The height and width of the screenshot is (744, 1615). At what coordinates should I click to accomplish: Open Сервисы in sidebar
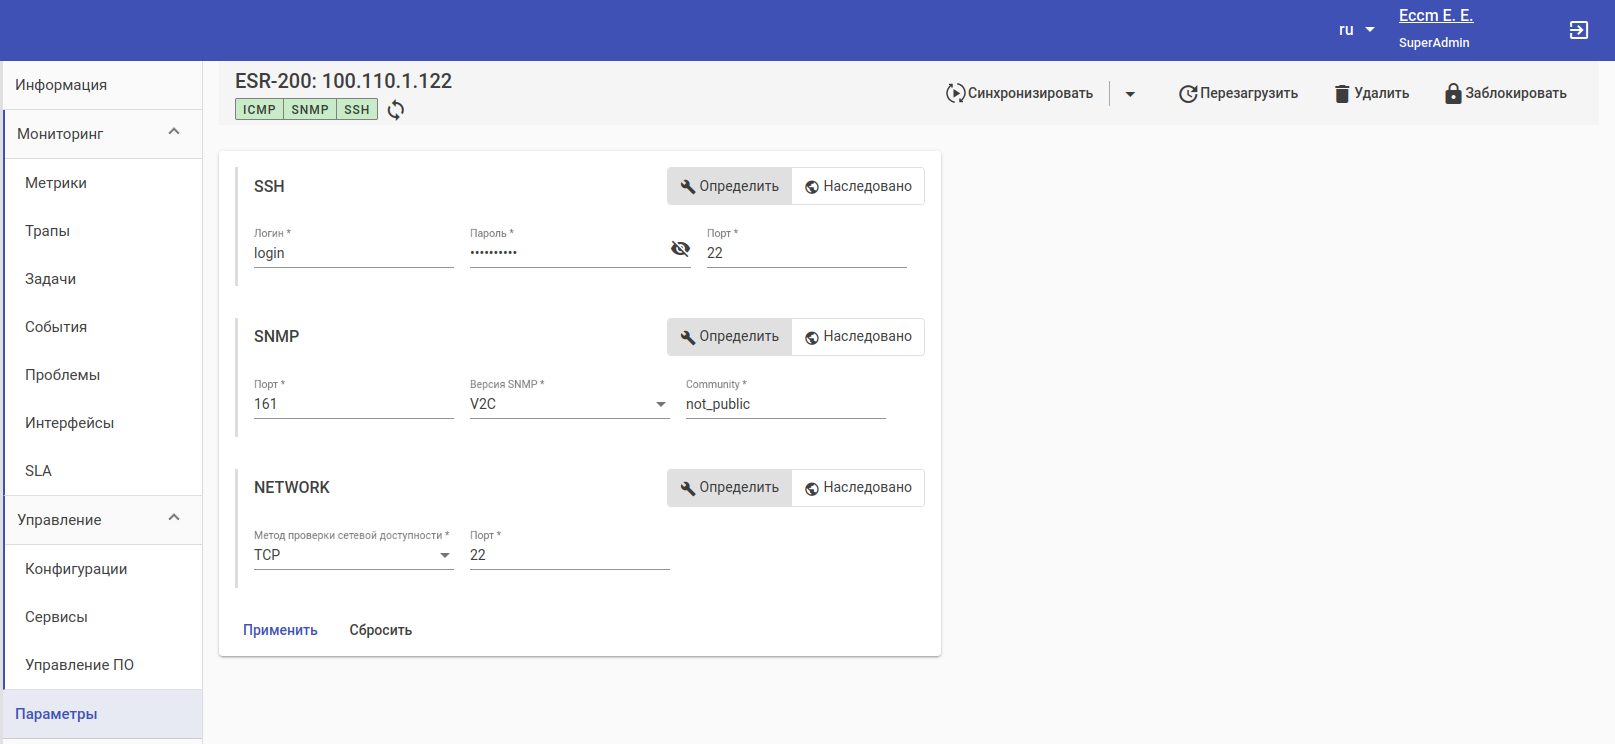103,617
